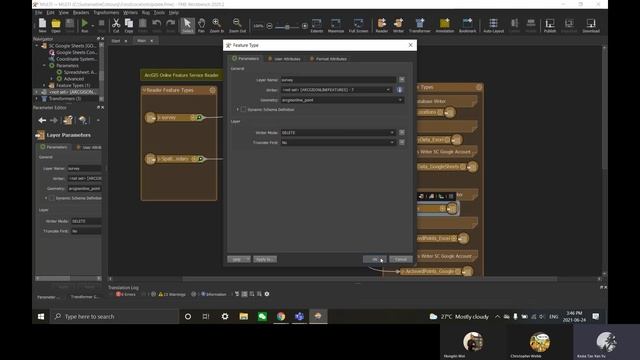Expand the Dynamic Schema Definition arrow in dialog
Screen dimensions: 640x360
click(x=238, y=109)
